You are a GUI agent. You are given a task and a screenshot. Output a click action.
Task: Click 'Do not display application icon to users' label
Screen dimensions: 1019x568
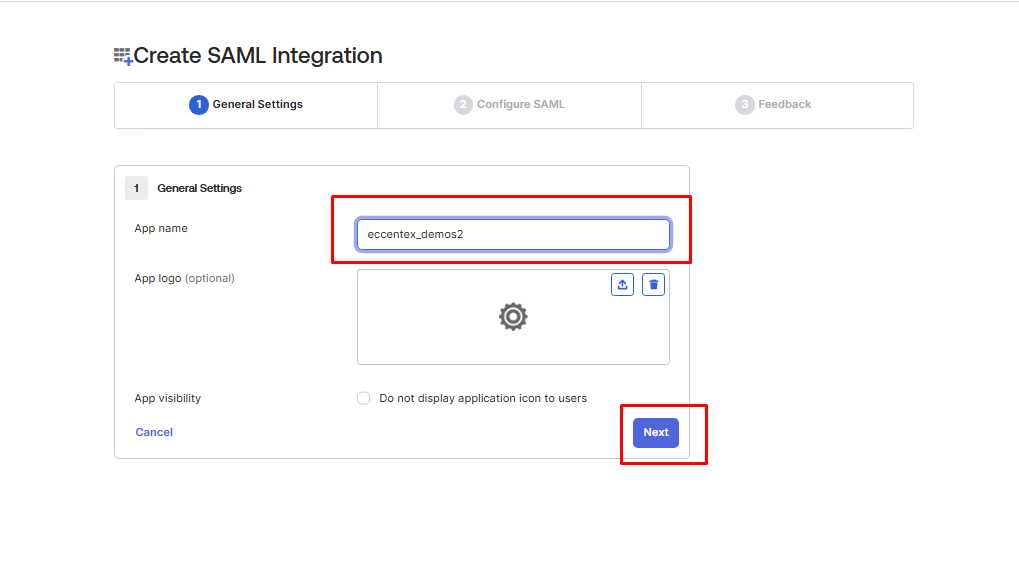click(483, 398)
